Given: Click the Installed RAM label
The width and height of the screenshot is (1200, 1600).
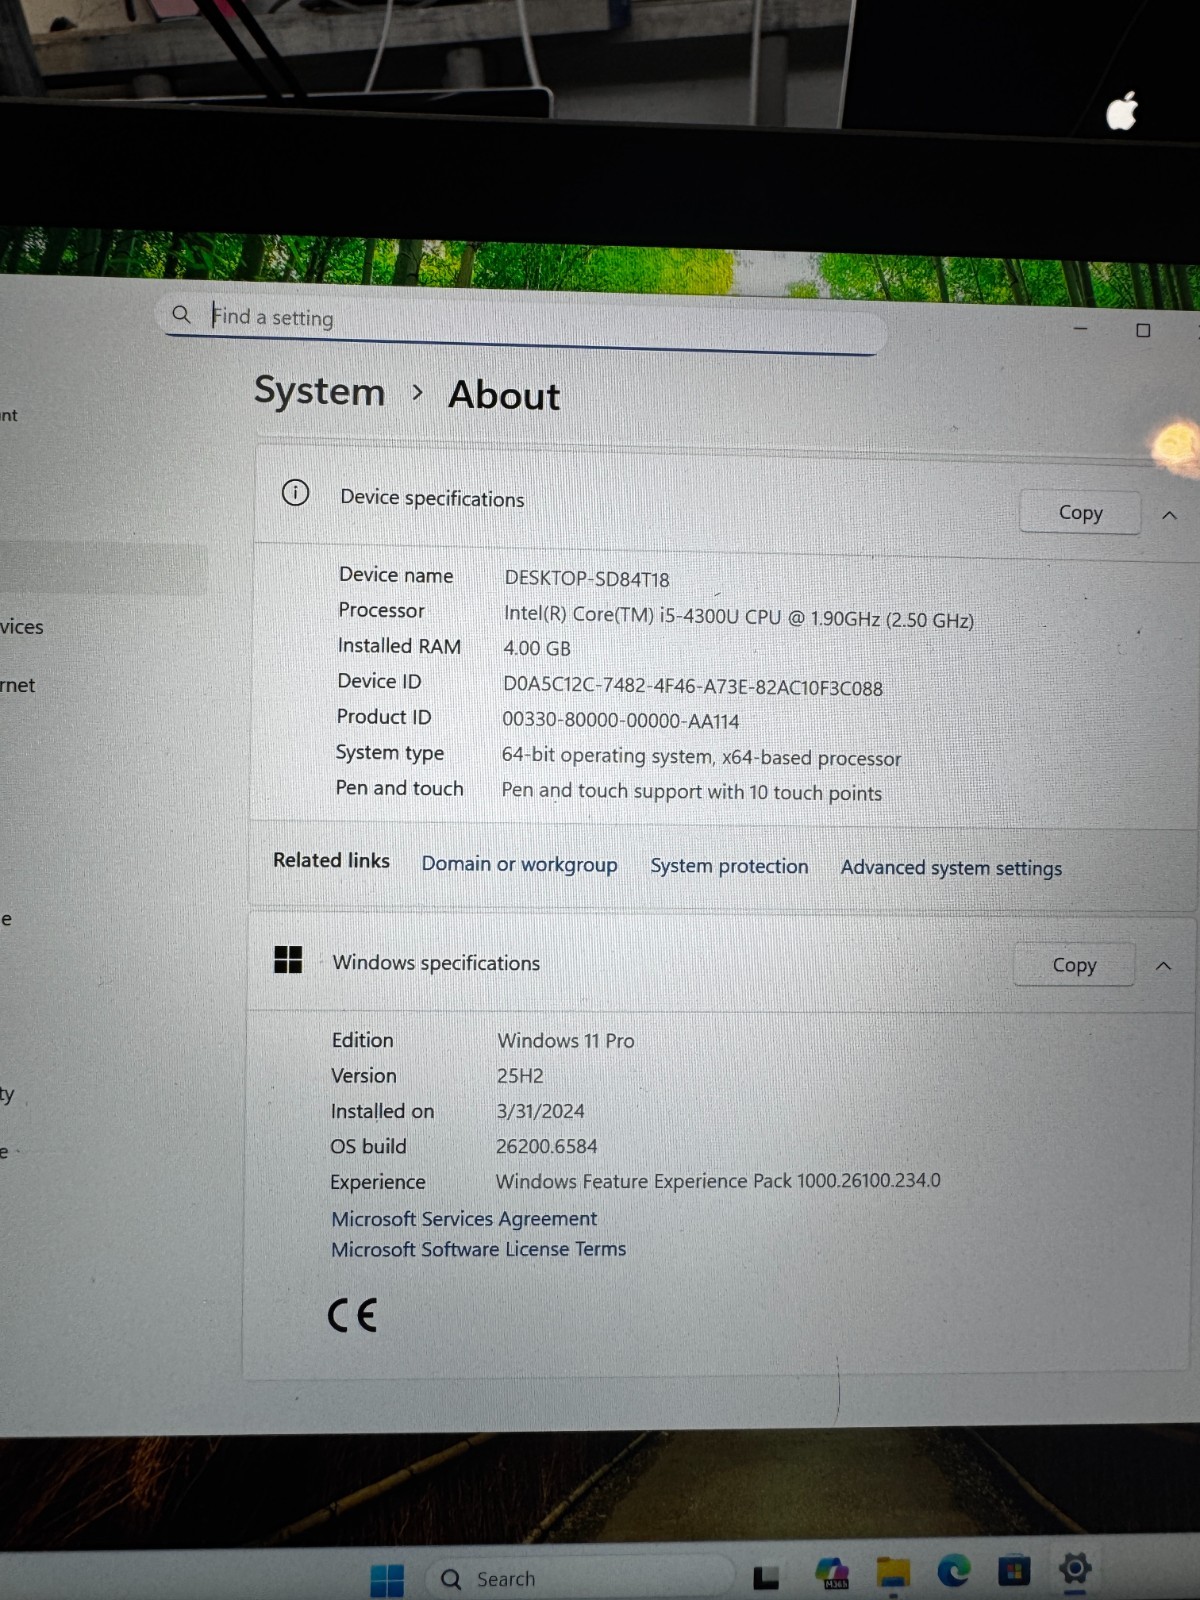Looking at the screenshot, I should [399, 646].
